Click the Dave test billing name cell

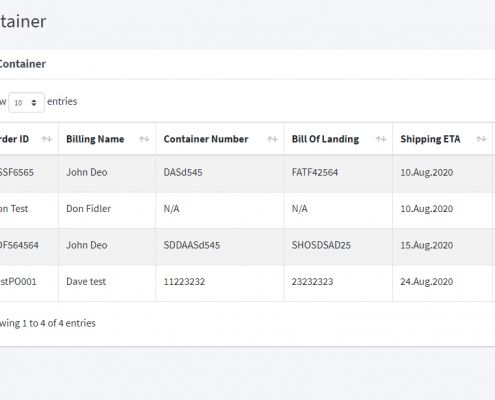coord(107,283)
